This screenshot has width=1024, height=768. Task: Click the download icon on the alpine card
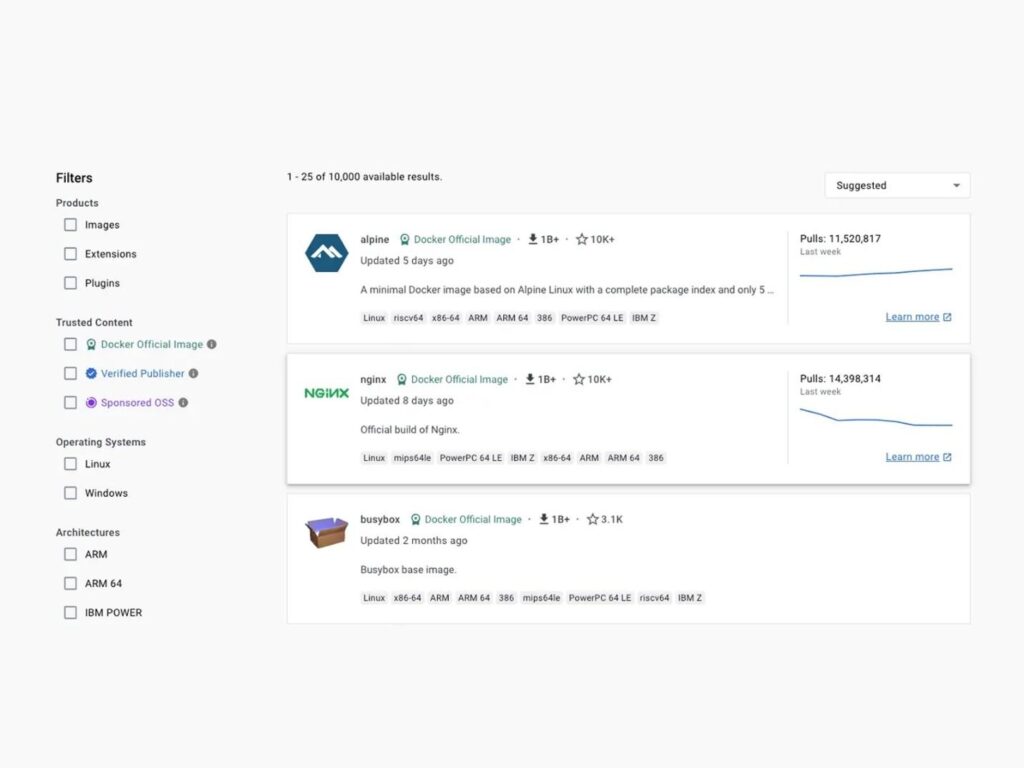click(x=533, y=239)
